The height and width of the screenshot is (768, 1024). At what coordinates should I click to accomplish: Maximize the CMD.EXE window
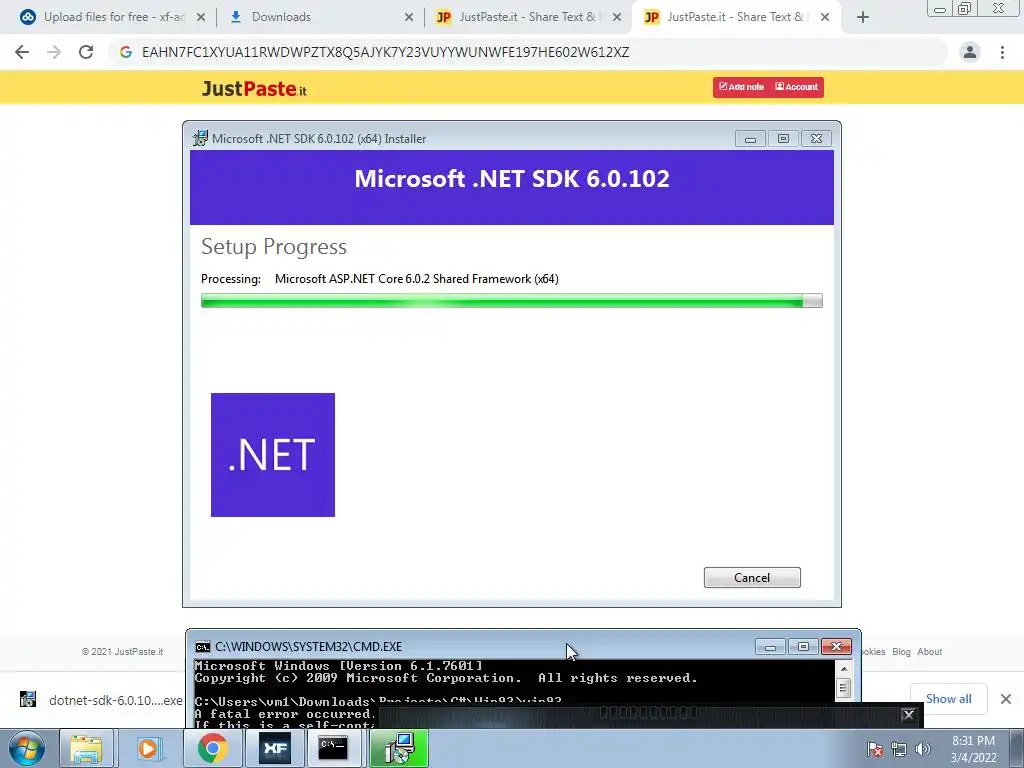click(803, 647)
